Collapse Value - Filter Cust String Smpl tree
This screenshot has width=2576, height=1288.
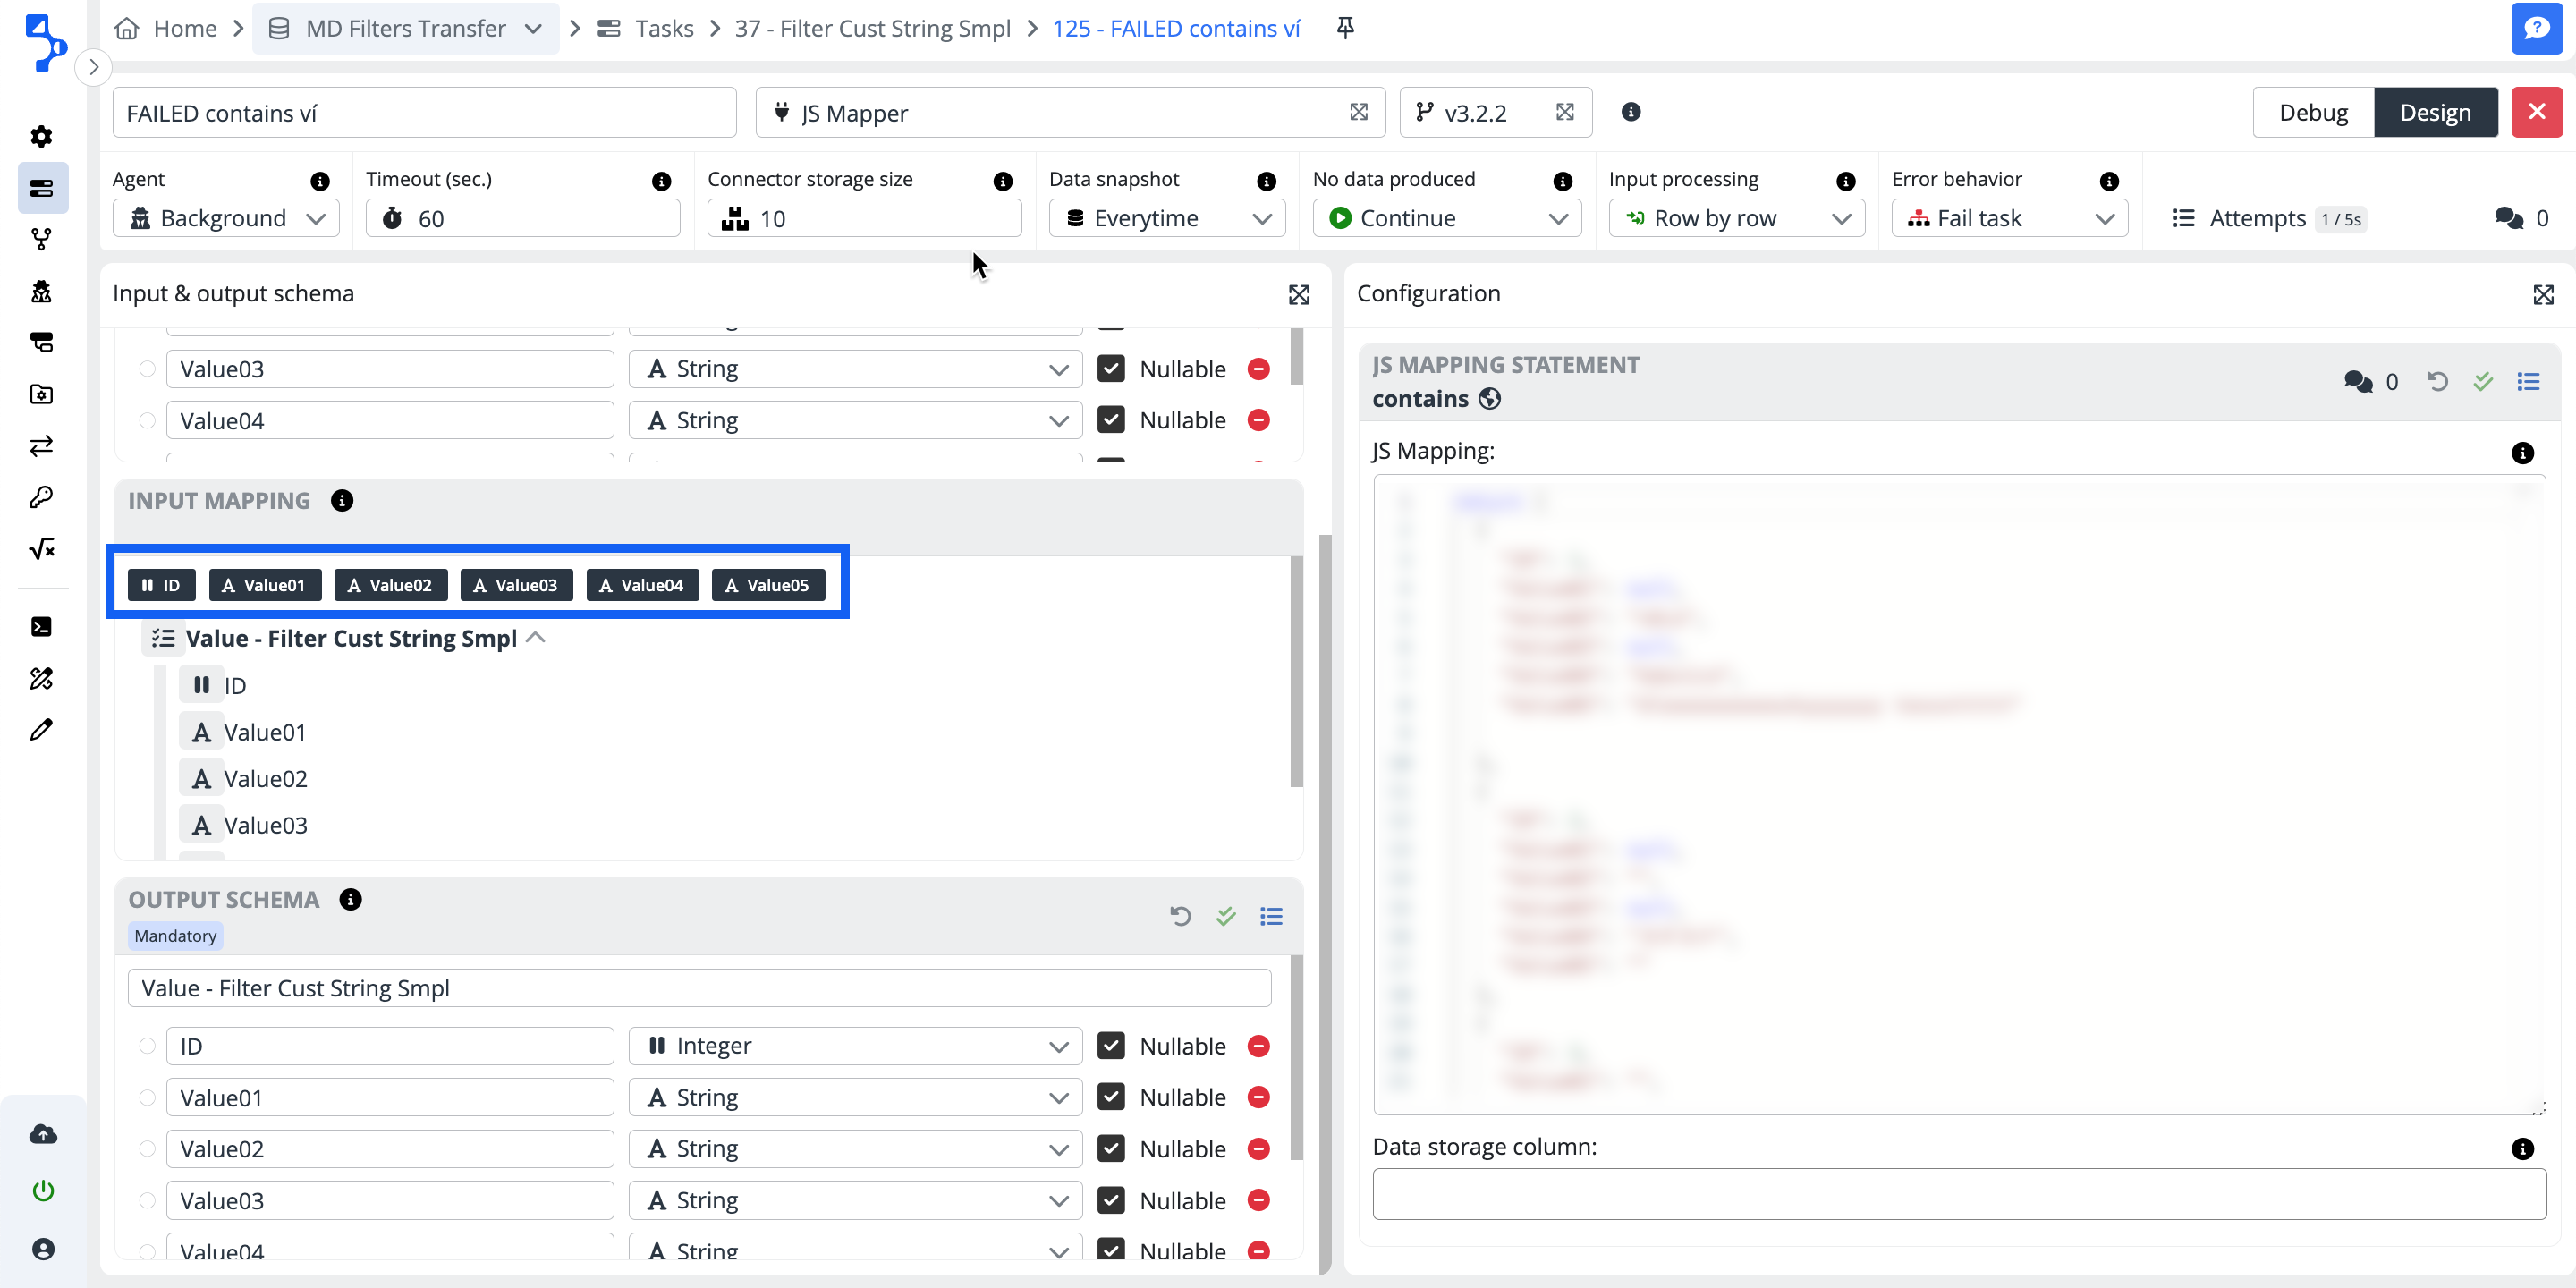tap(536, 638)
